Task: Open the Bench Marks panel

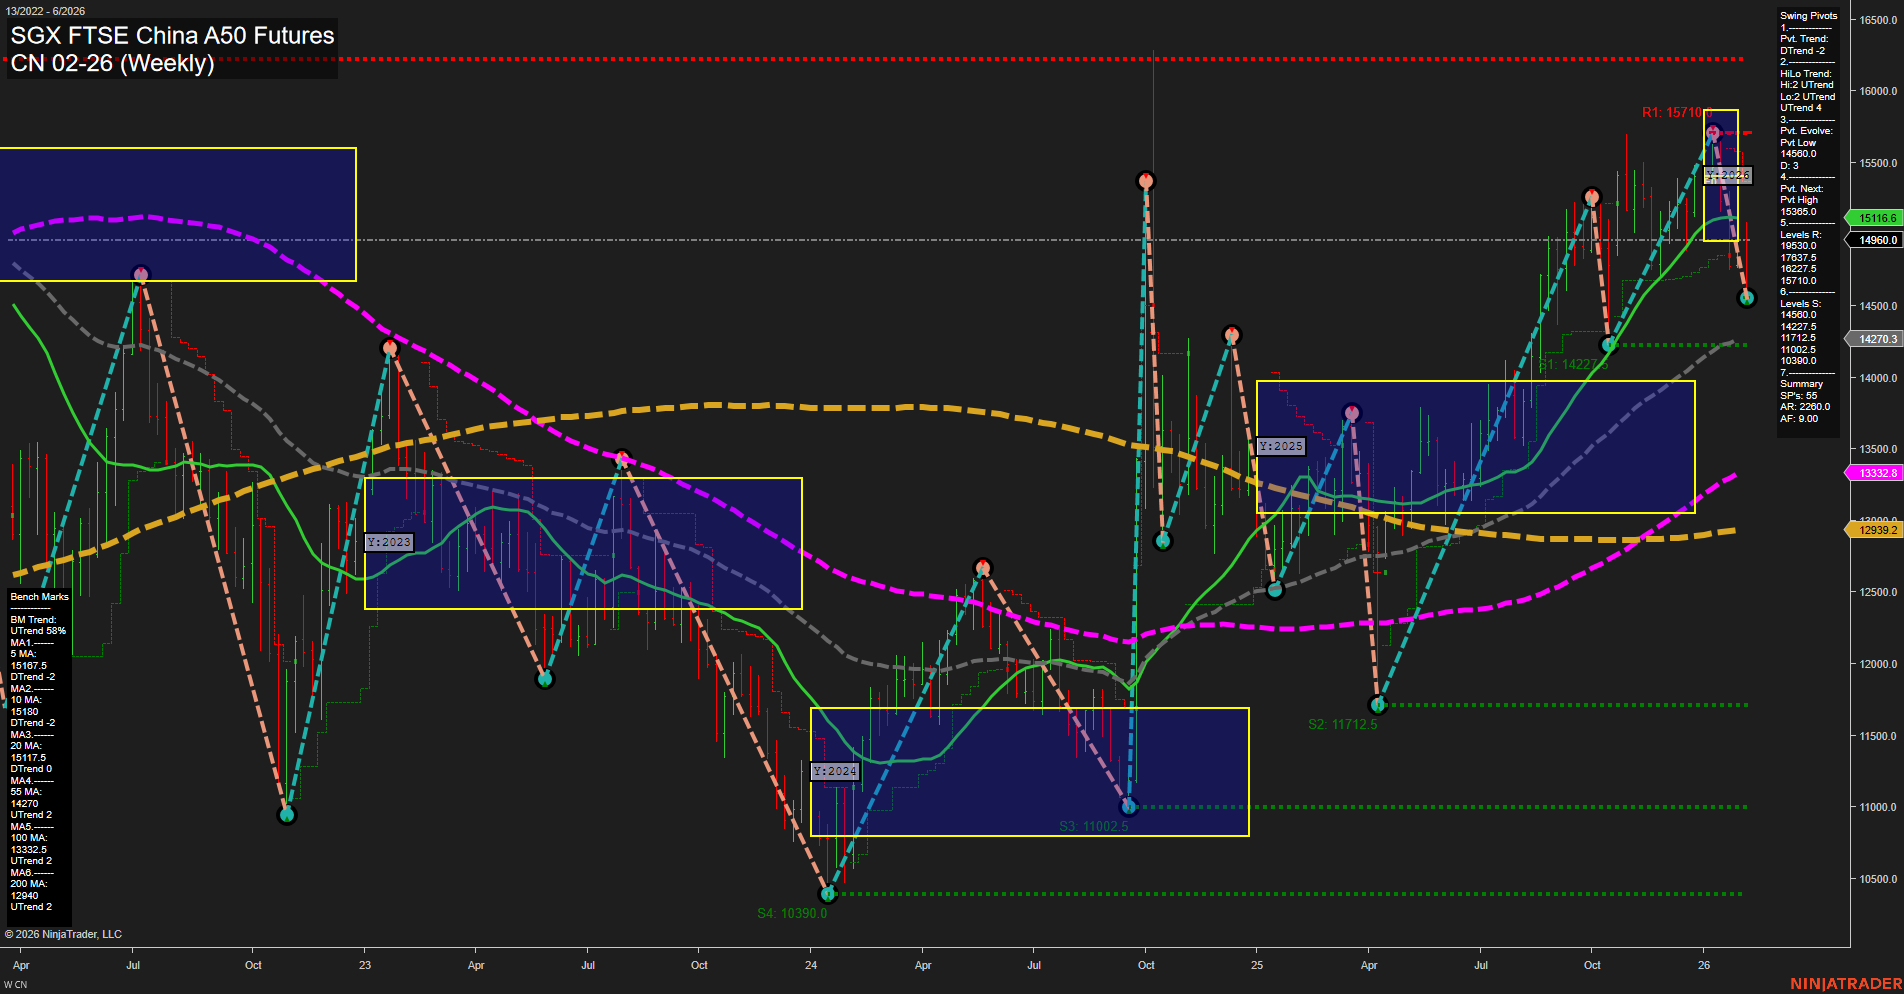Action: pyautogui.click(x=37, y=596)
